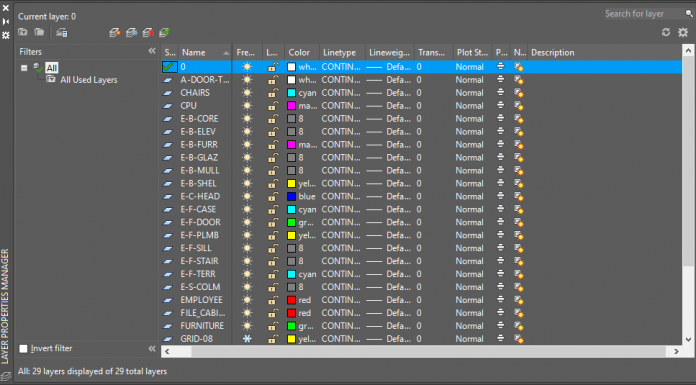The height and width of the screenshot is (385, 696).
Task: Thaw the GRID-08 layer snowflake
Action: 247,339
